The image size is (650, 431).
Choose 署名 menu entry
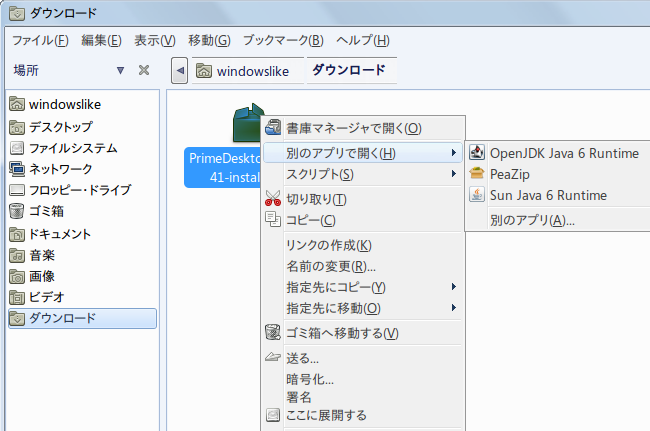[363, 397]
